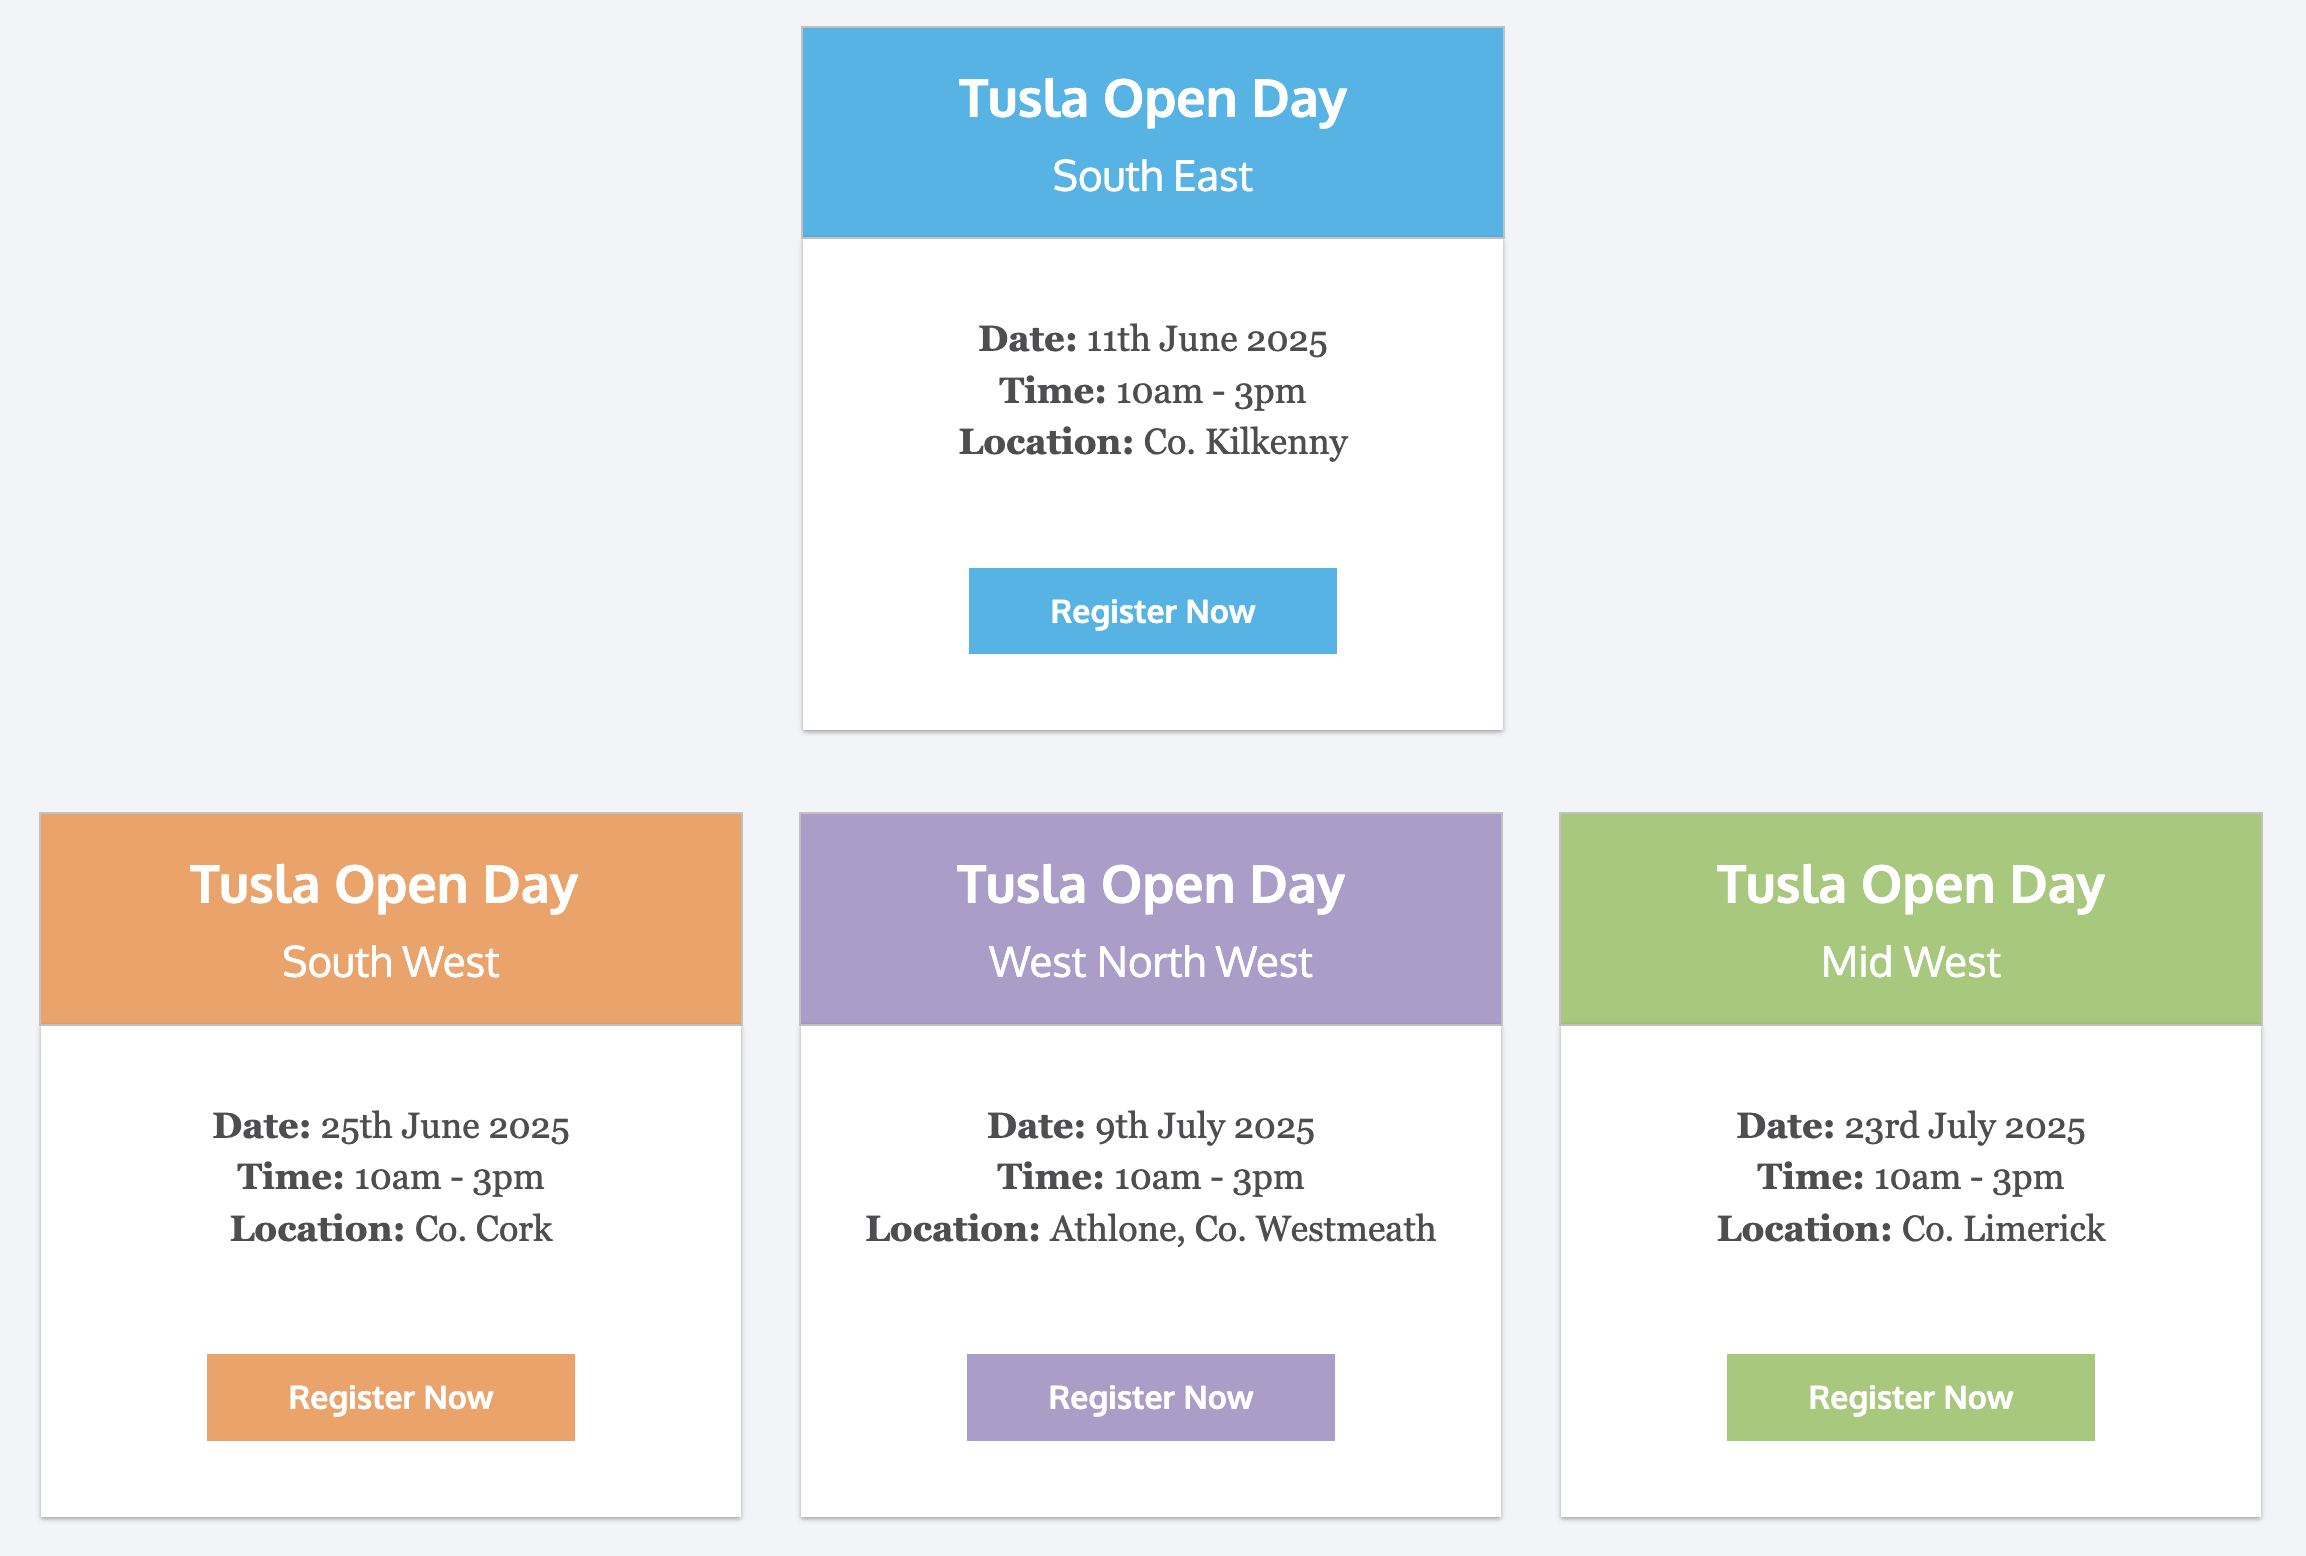Click the Athlone, Co. Westmeath location text

[1242, 1229]
